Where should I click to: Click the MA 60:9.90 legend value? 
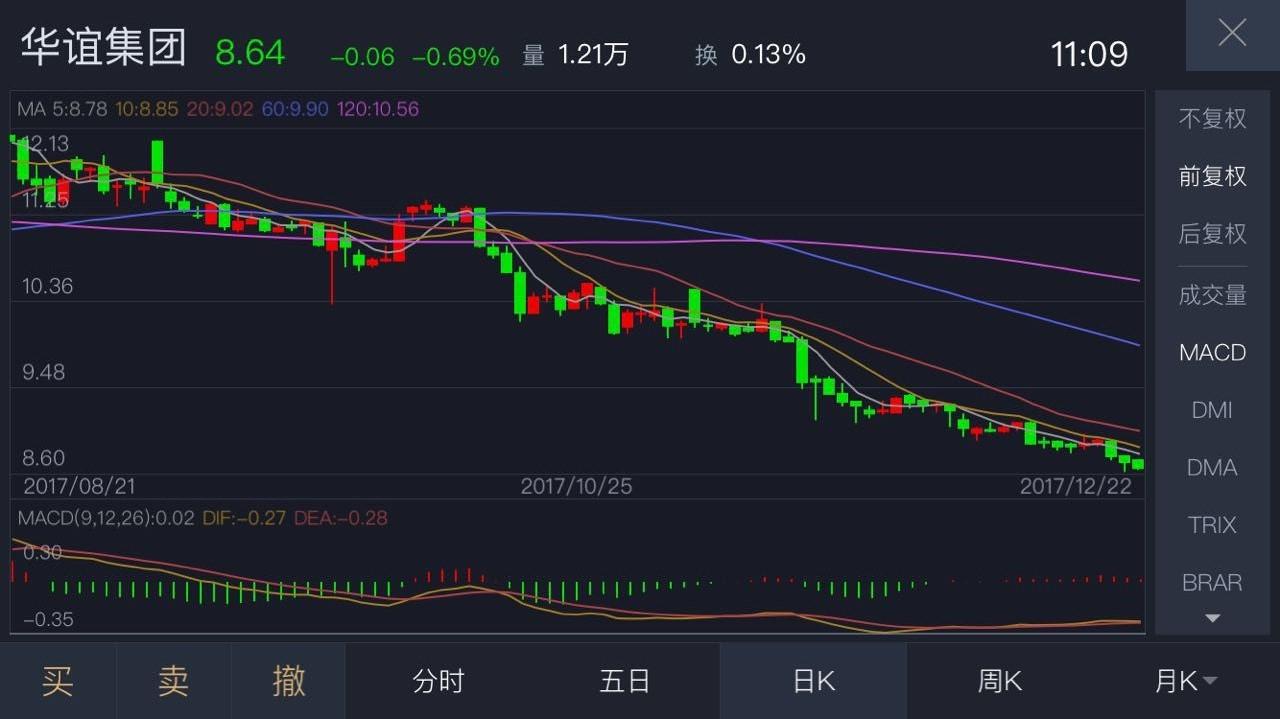coord(295,109)
